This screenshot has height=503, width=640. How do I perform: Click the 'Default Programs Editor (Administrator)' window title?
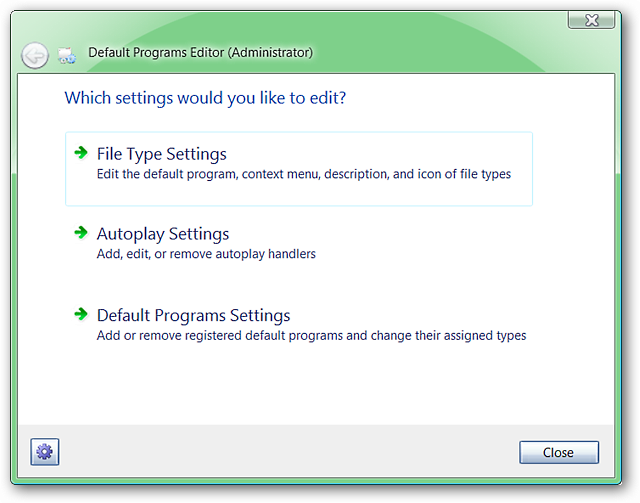click(200, 53)
